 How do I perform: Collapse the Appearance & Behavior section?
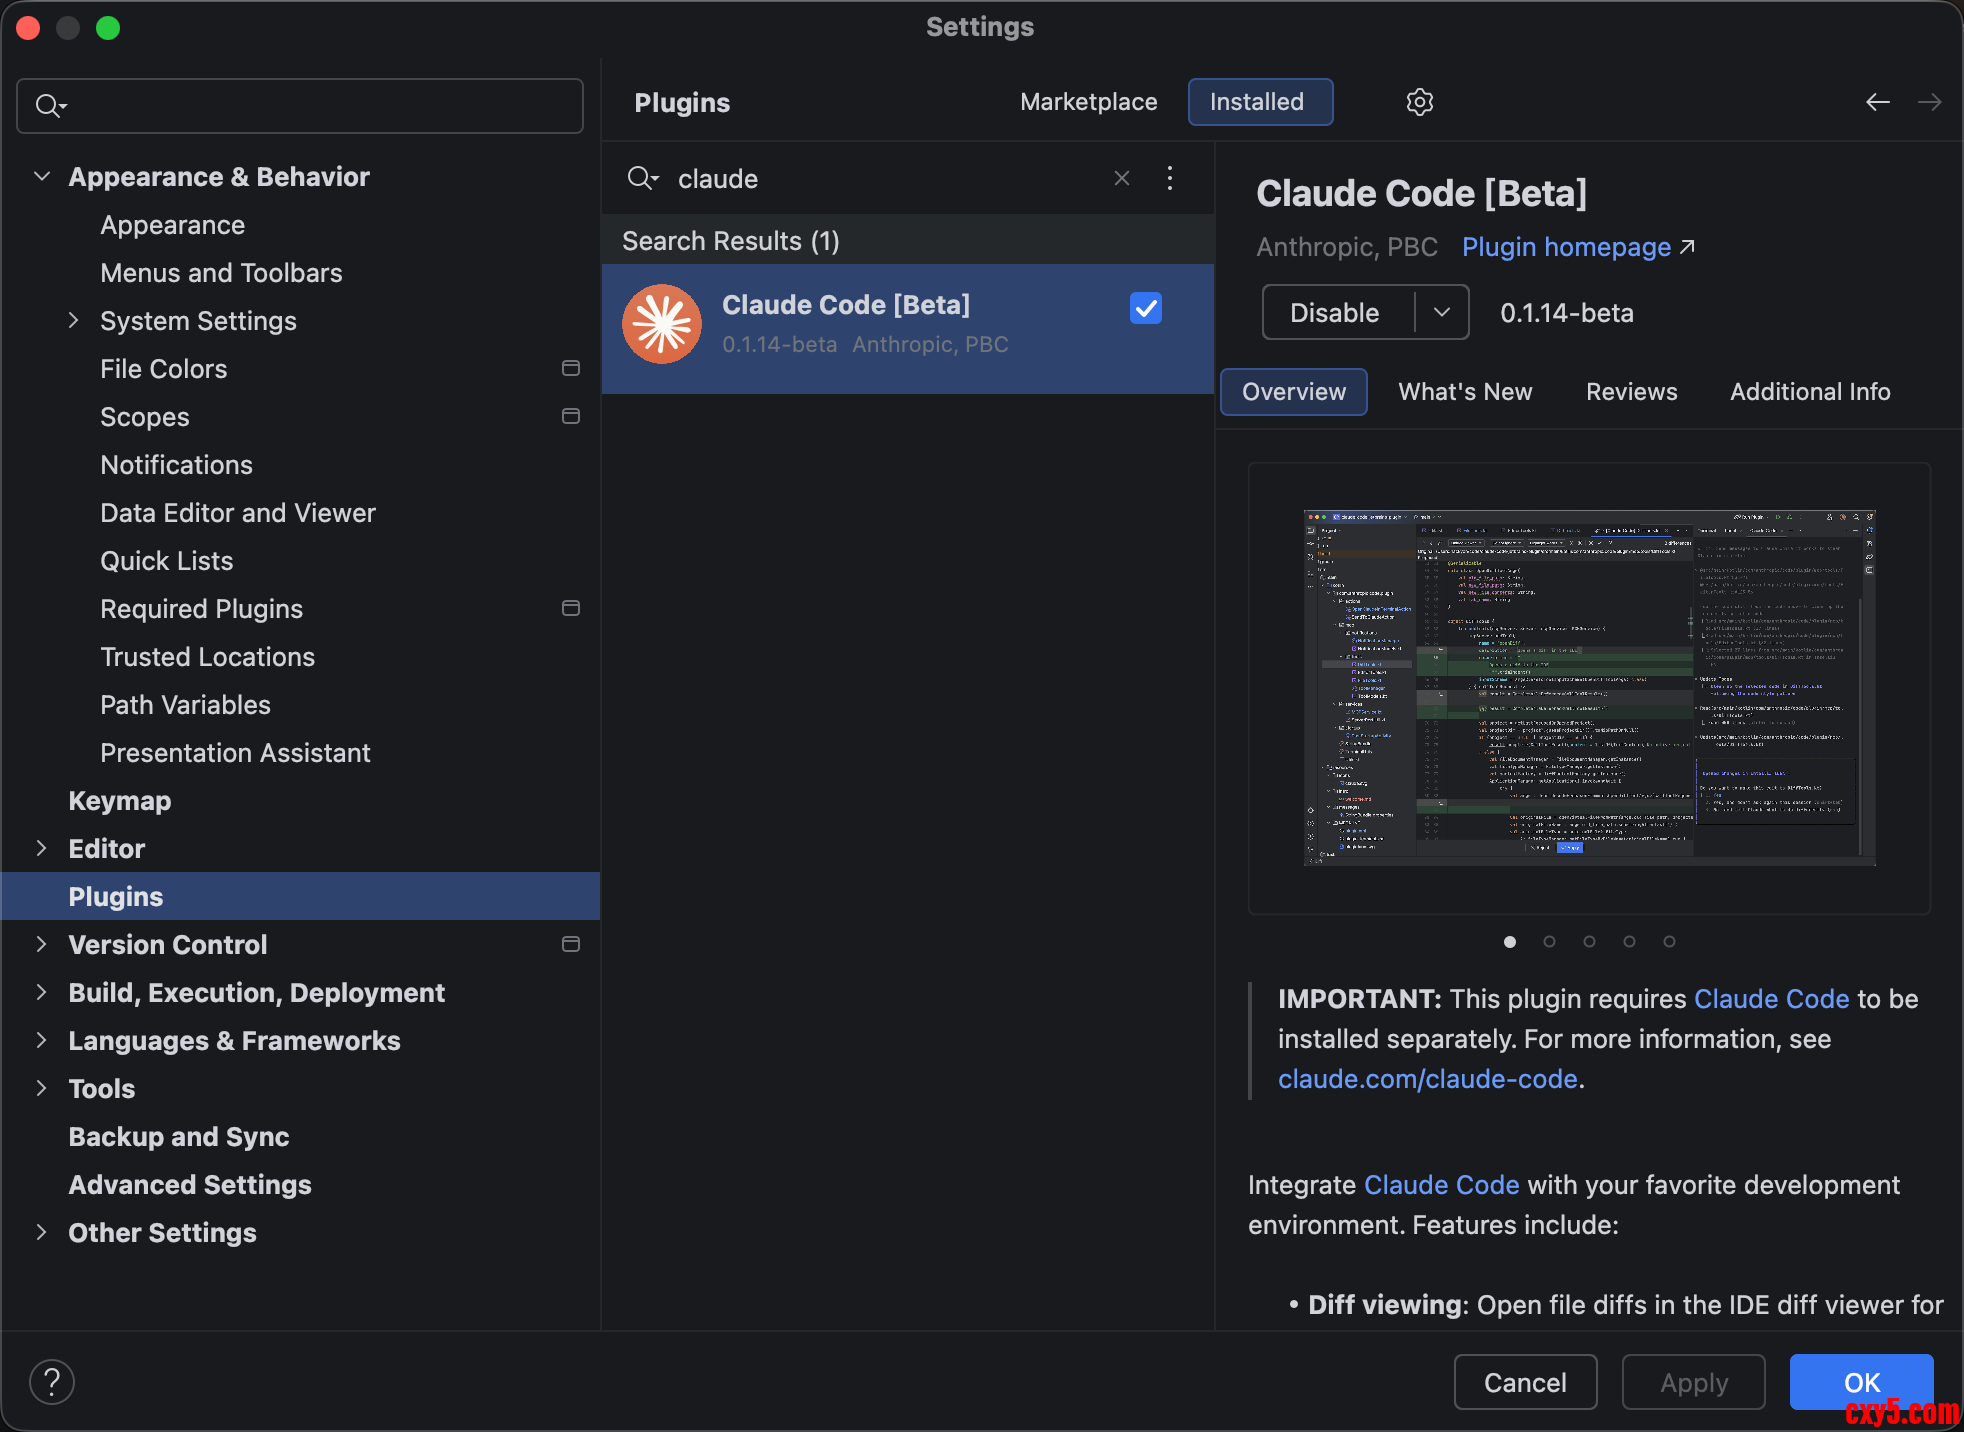point(41,176)
